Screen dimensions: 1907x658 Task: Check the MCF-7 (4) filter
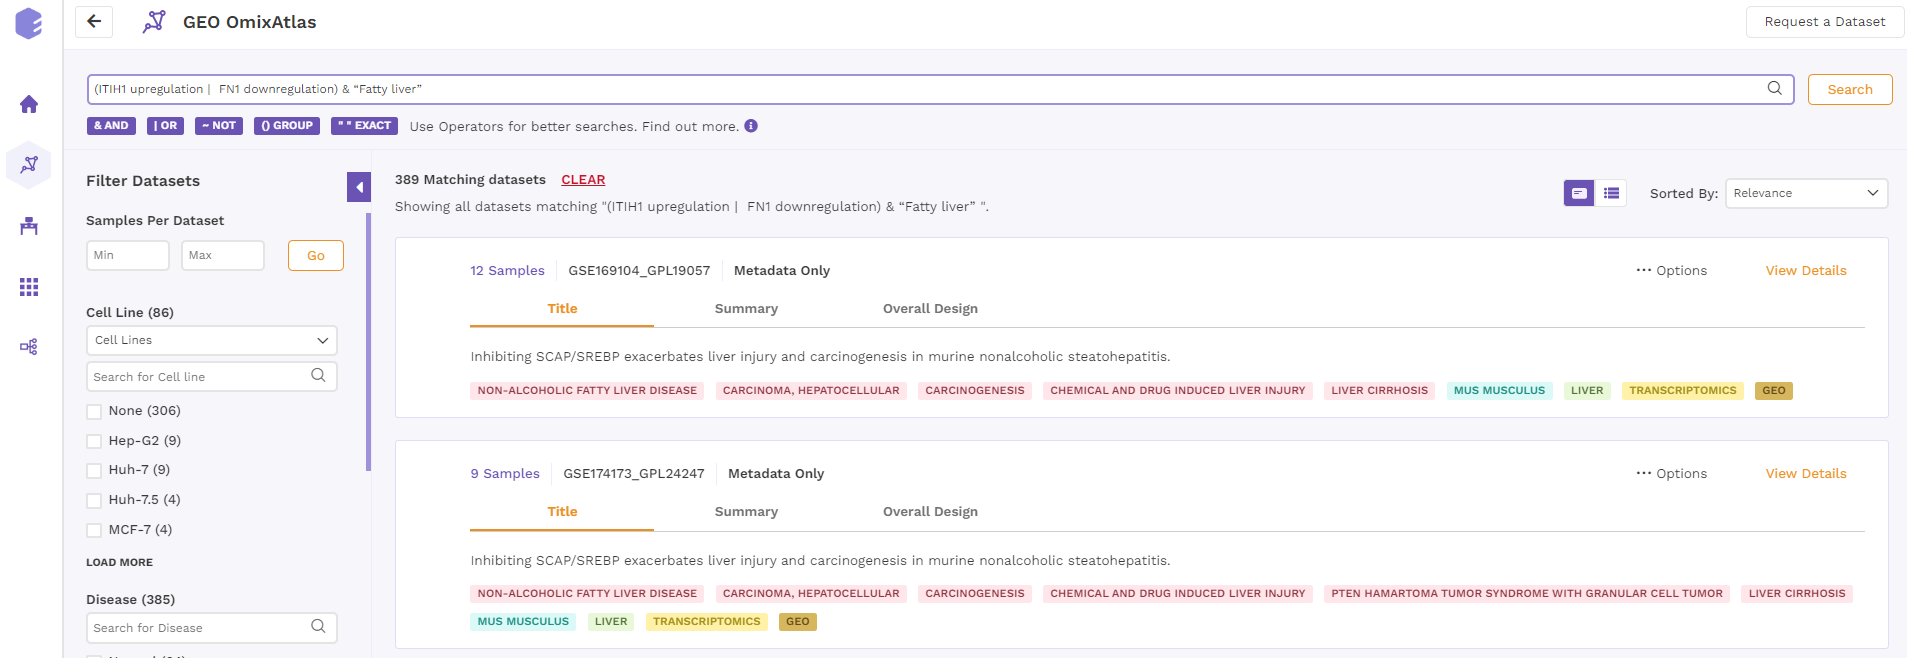coord(94,530)
